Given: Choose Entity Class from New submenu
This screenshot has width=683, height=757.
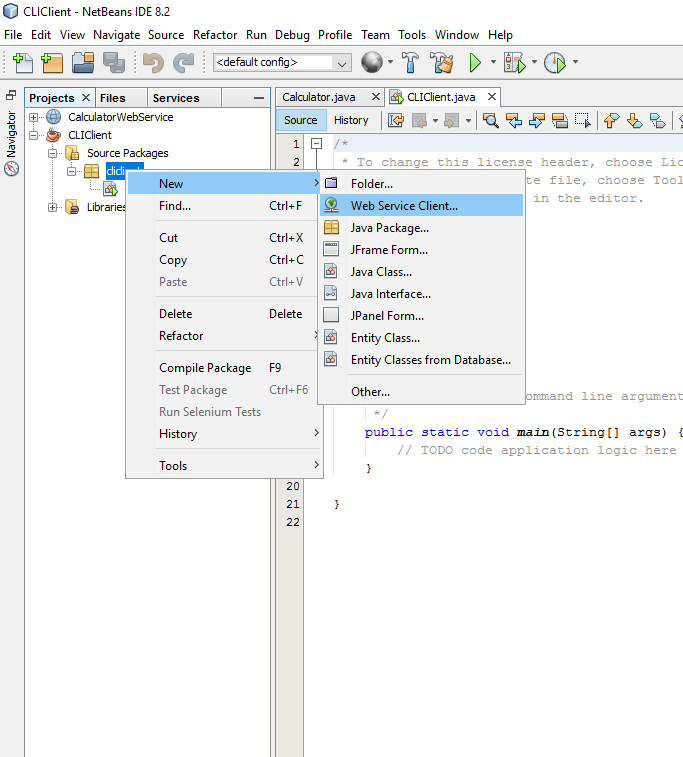Looking at the screenshot, I should [x=421, y=337].
